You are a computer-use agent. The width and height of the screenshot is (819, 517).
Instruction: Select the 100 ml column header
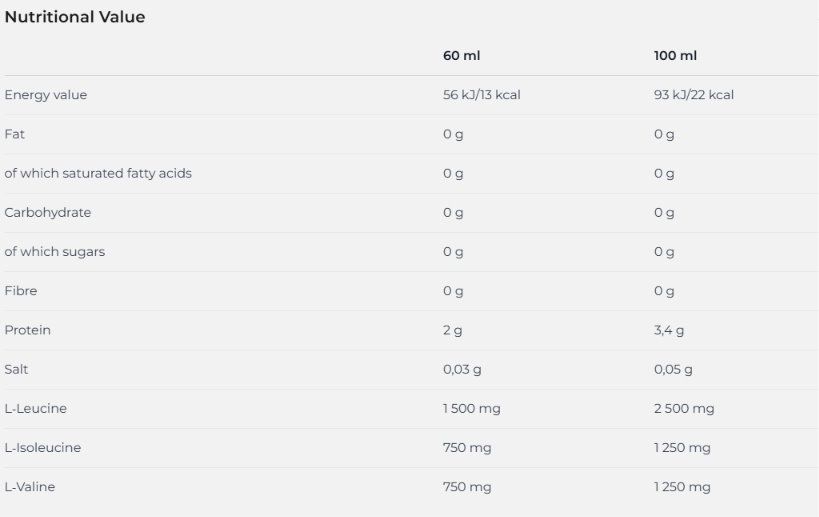click(x=675, y=55)
